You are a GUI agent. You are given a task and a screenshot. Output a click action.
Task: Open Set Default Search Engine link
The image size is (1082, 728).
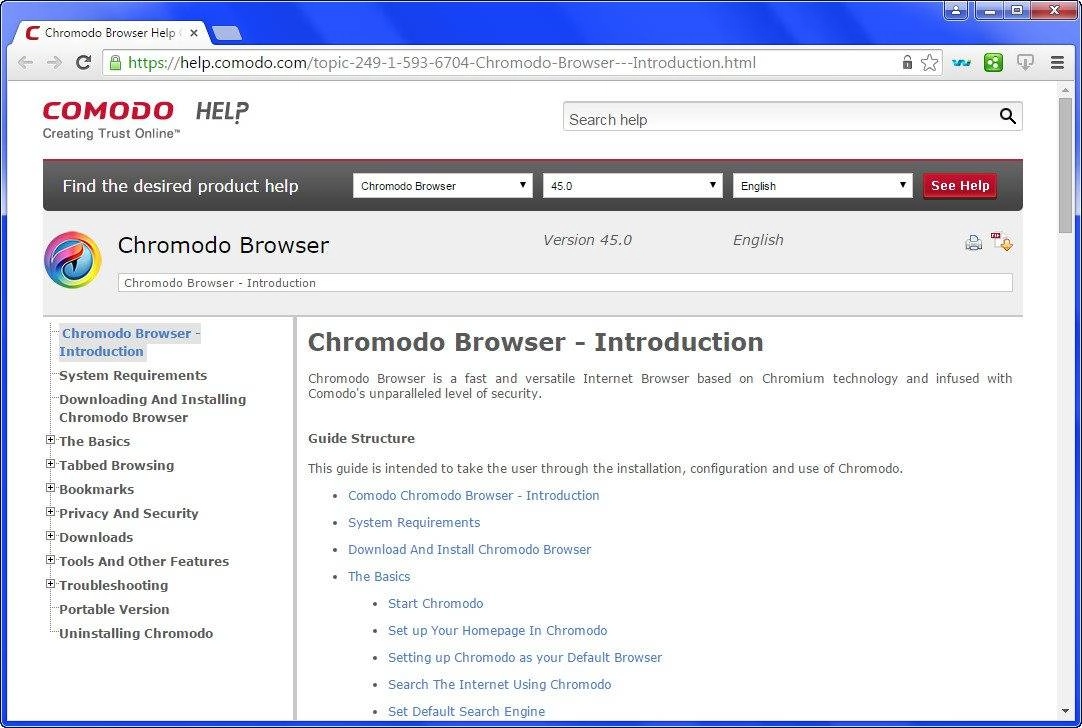(x=466, y=711)
